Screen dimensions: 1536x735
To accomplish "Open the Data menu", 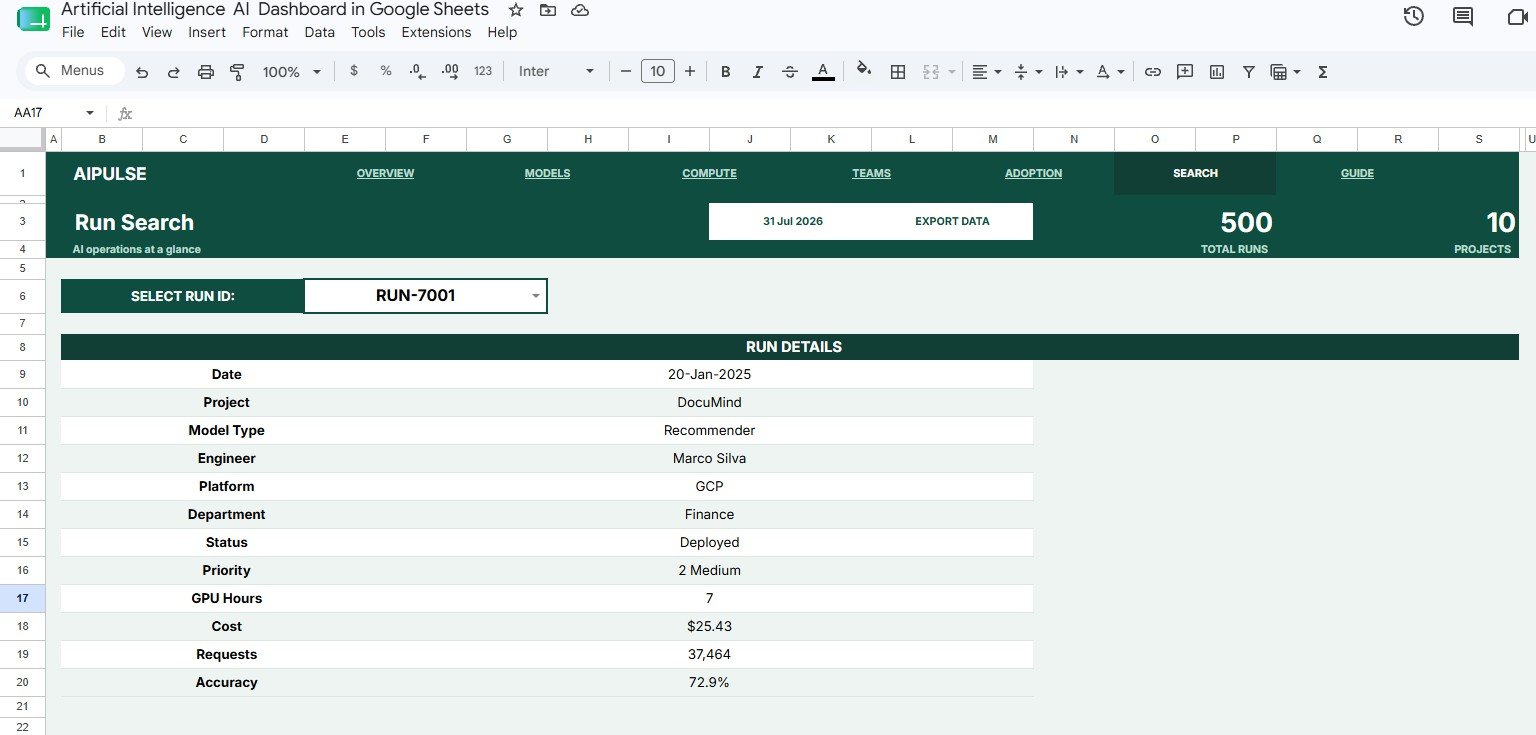I will pos(320,32).
